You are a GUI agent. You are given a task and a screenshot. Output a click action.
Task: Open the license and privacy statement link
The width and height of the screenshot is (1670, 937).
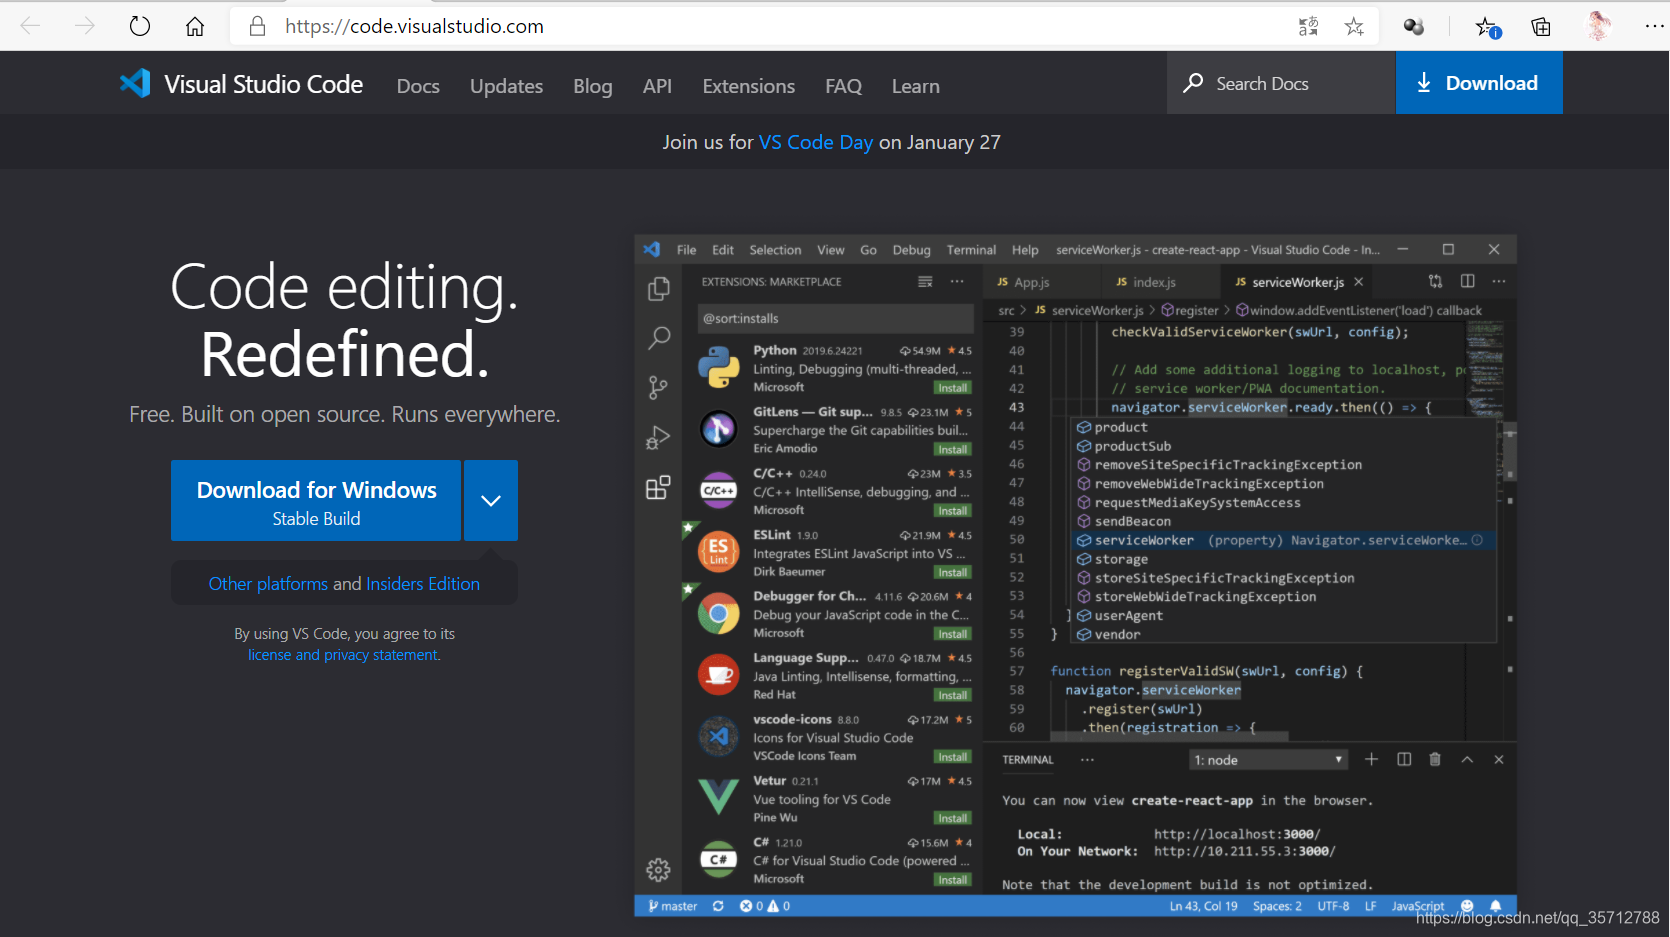pos(344,655)
